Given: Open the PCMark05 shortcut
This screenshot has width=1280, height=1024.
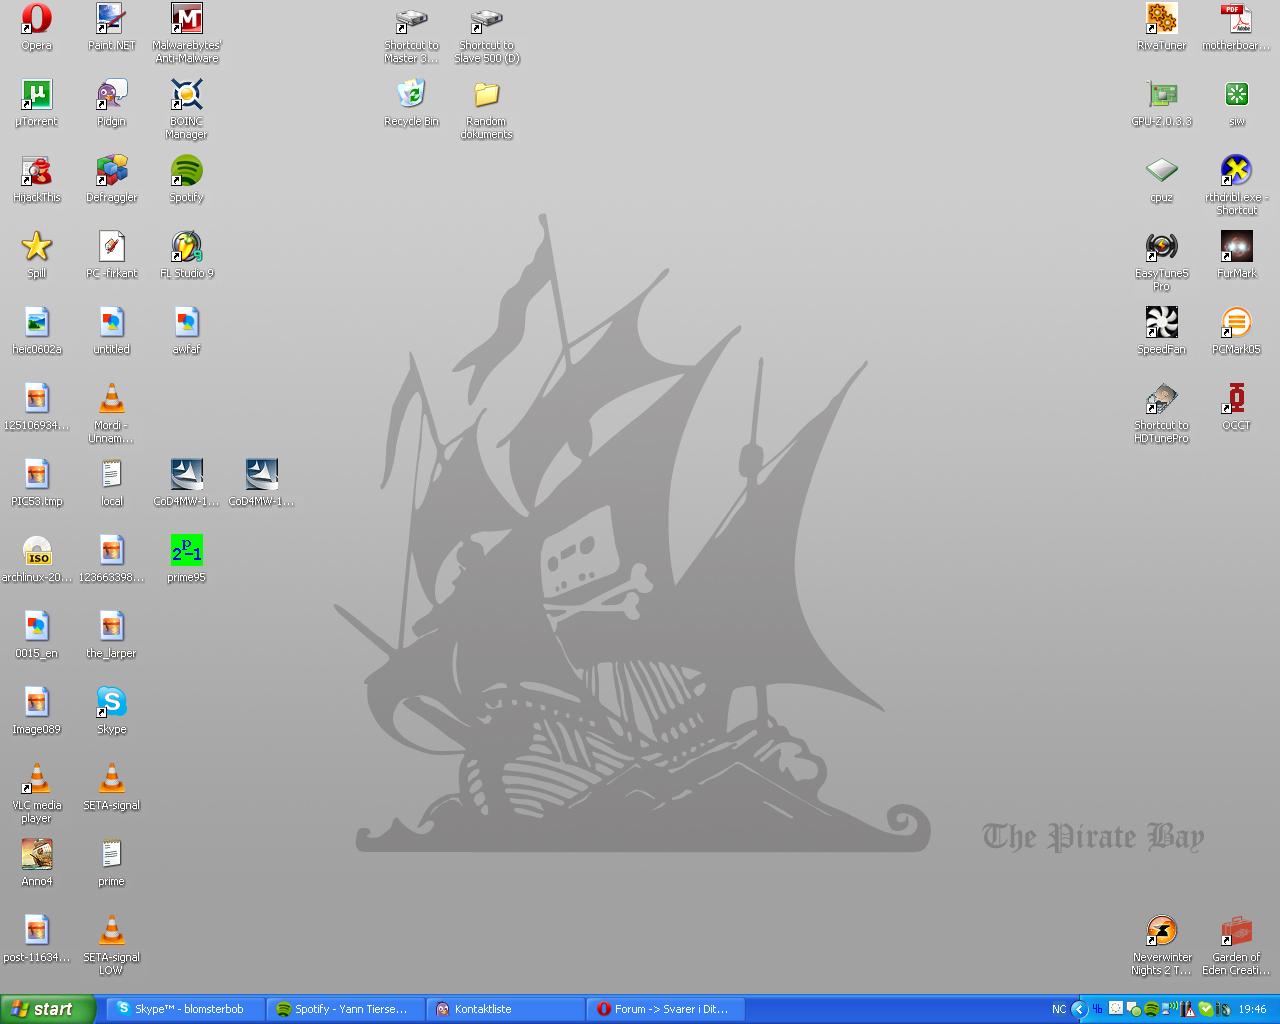Looking at the screenshot, I should 1236,331.
